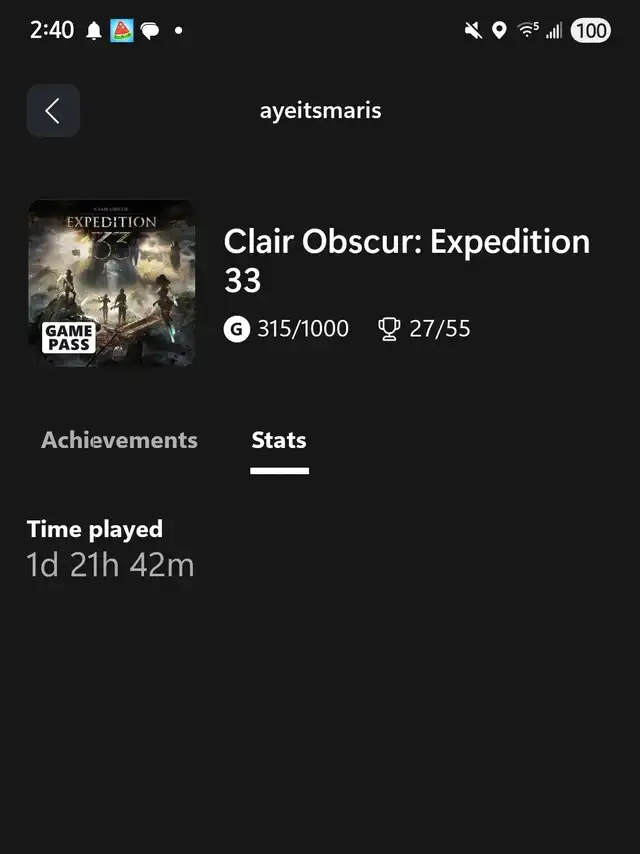Tap the 315/1000 gamerscore value

(303, 329)
